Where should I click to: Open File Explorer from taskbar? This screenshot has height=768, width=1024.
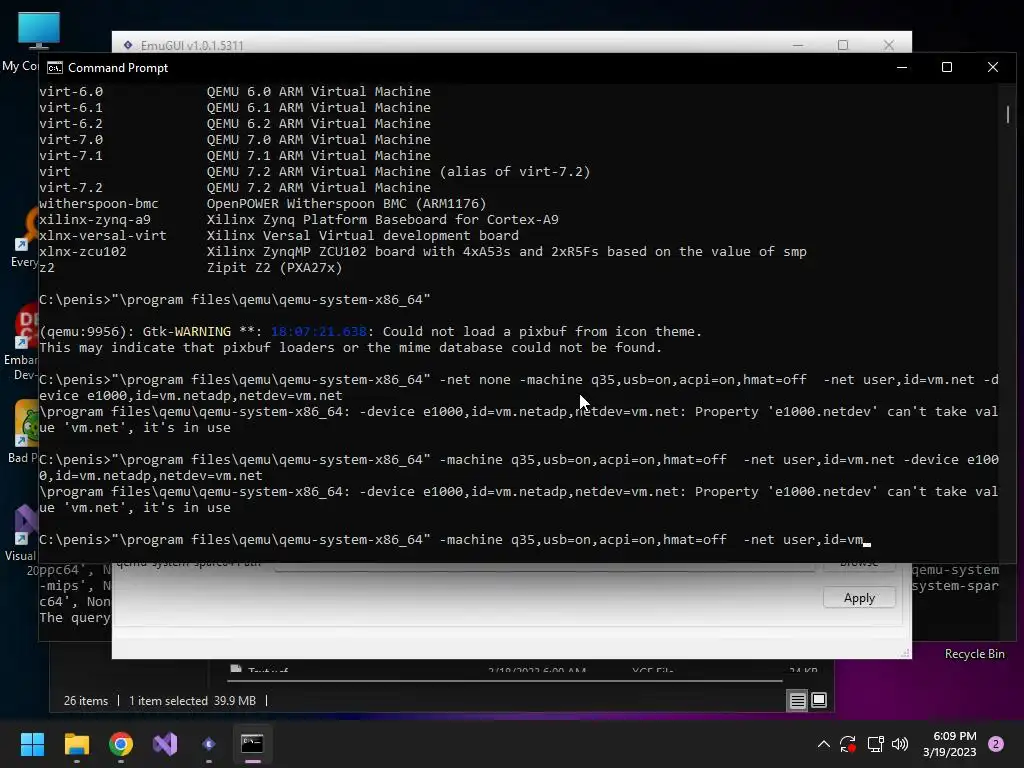coord(76,744)
